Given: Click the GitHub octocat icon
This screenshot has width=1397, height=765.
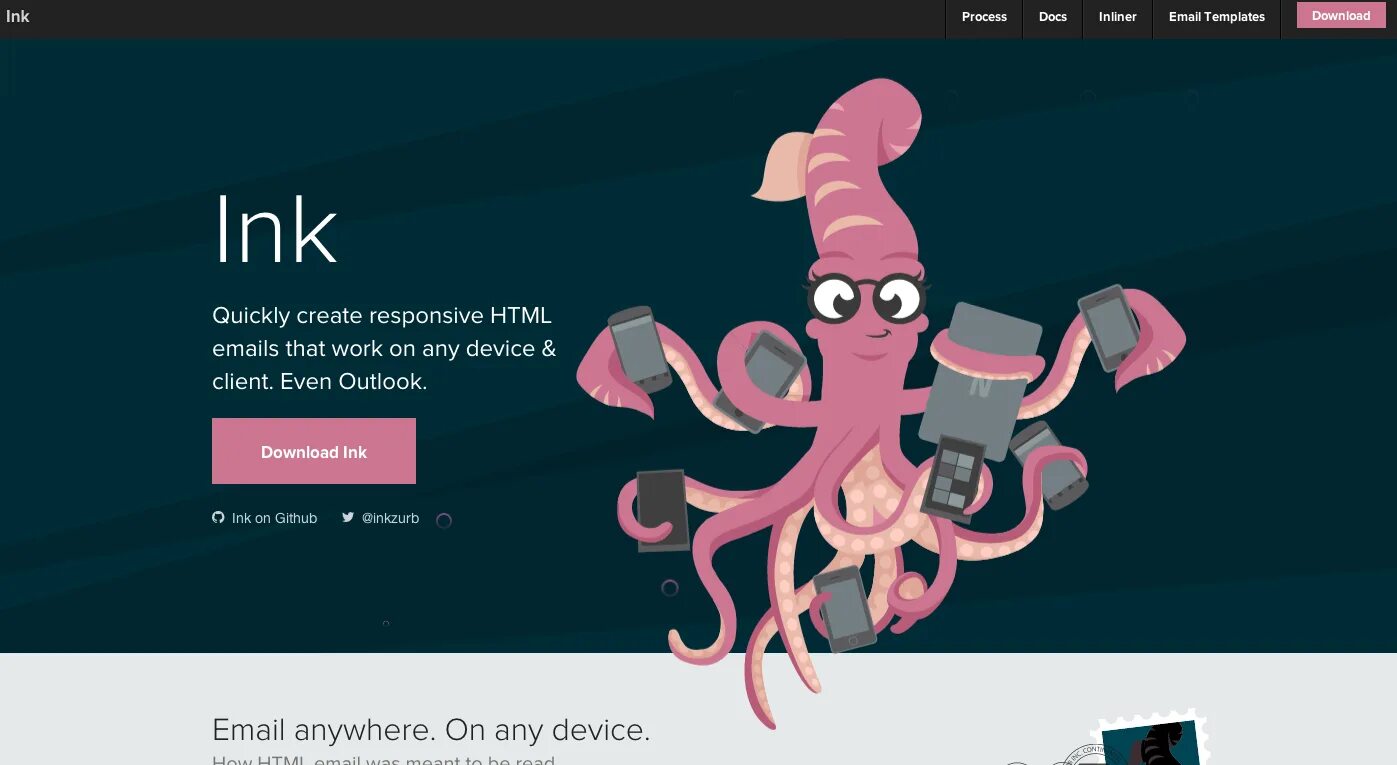Looking at the screenshot, I should pos(218,517).
